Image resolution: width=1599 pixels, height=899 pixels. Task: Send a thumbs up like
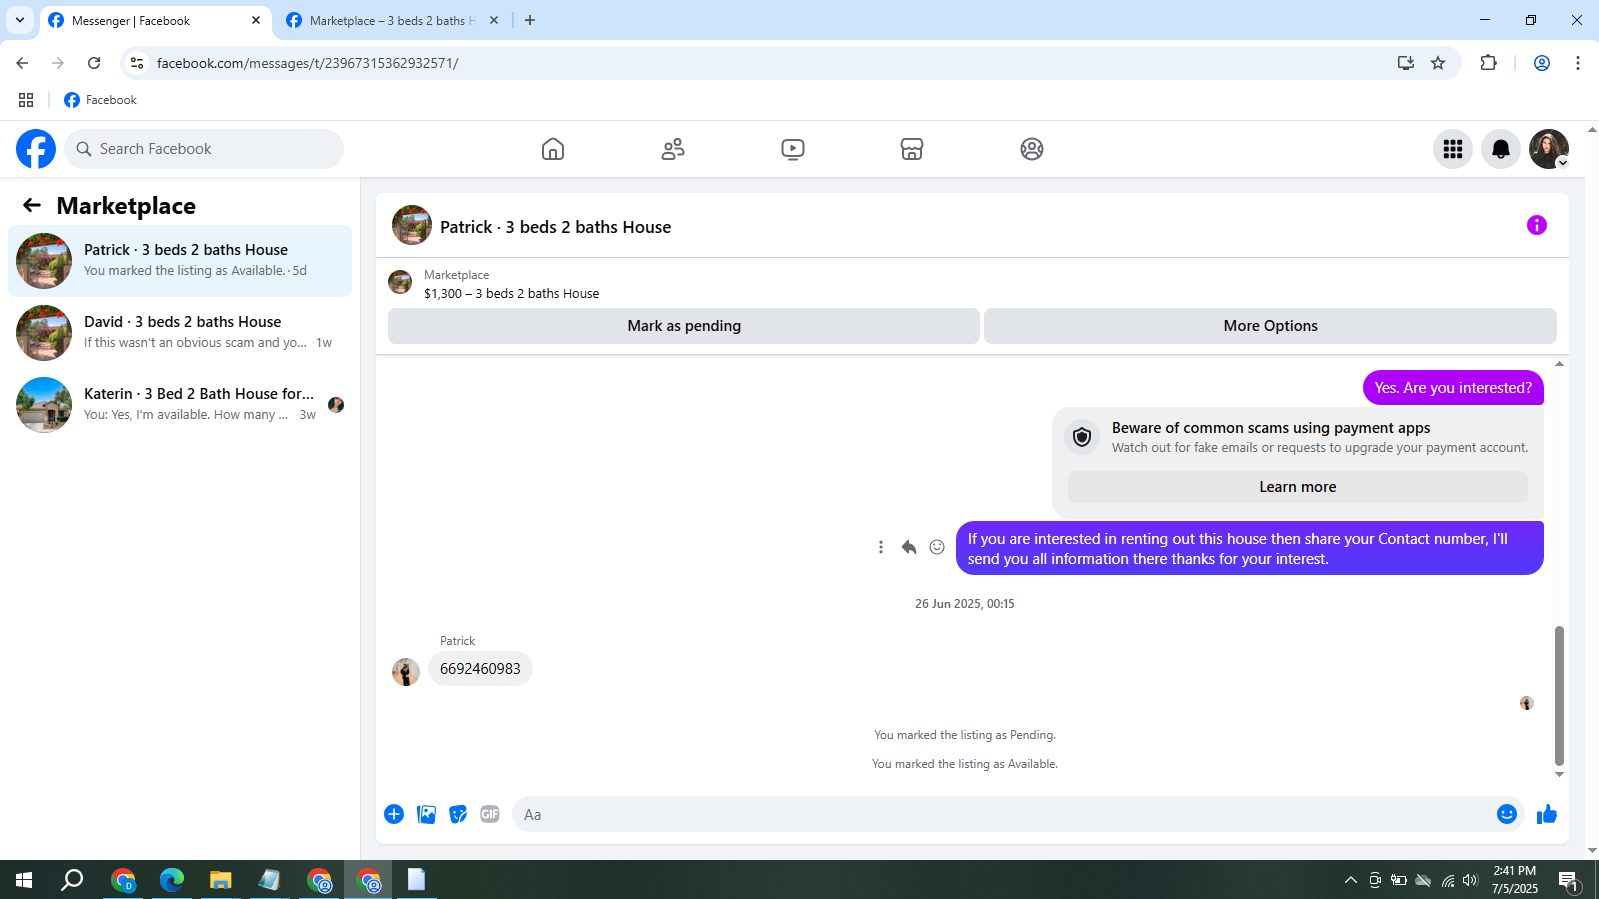pyautogui.click(x=1547, y=814)
